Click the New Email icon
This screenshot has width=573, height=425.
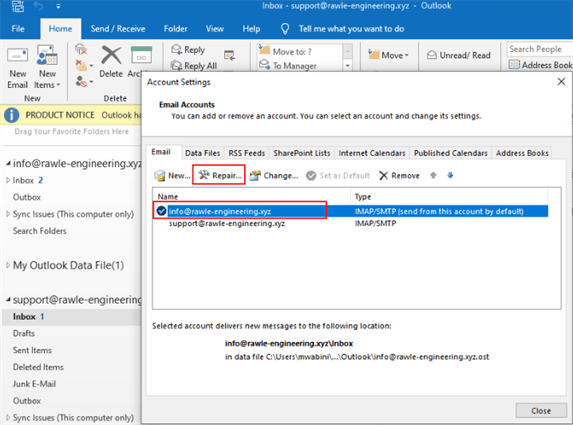(18, 56)
